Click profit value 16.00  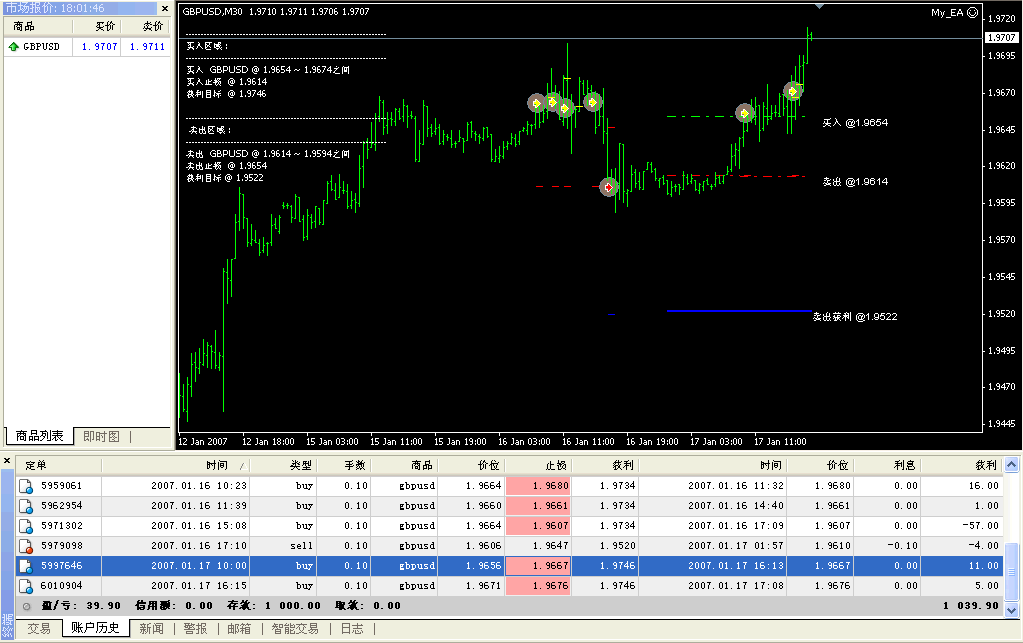tap(984, 486)
